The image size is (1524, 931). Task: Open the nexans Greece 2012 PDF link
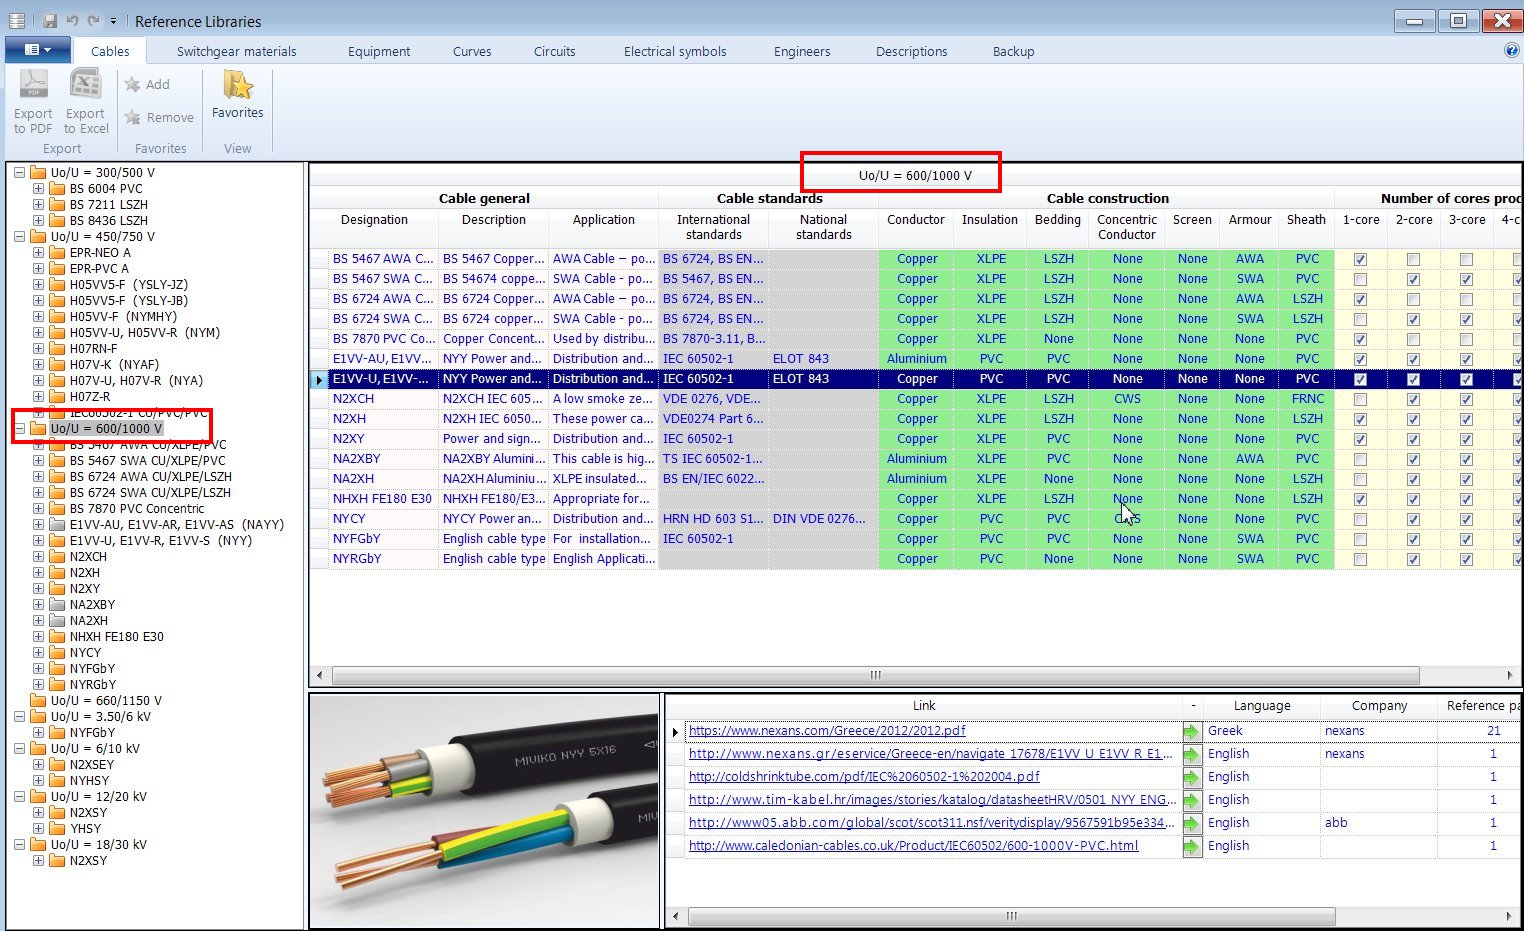click(826, 730)
